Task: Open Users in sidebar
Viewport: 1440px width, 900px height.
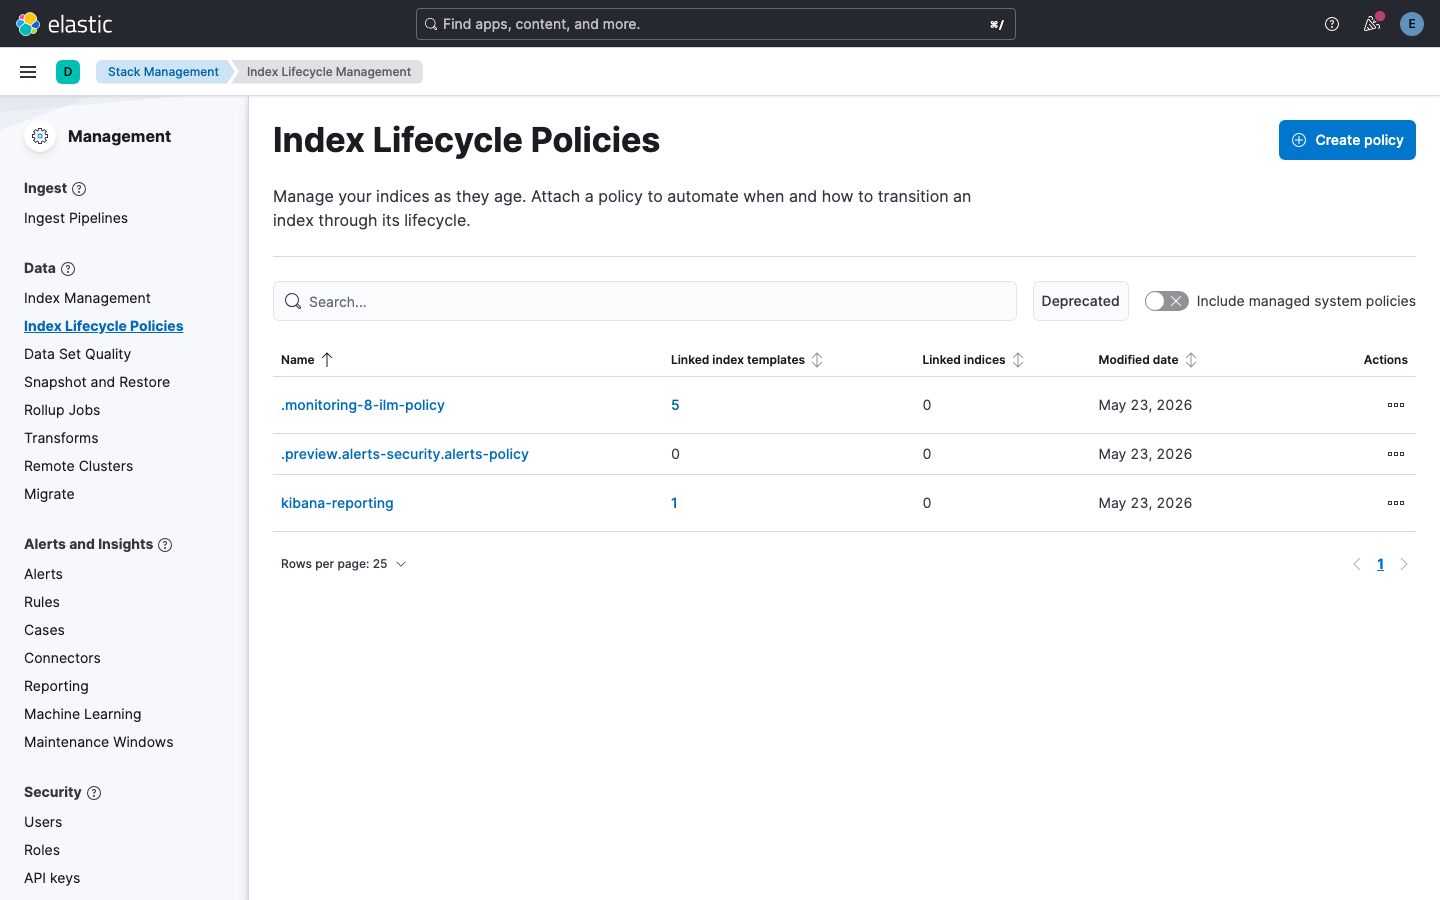Action: pos(43,822)
